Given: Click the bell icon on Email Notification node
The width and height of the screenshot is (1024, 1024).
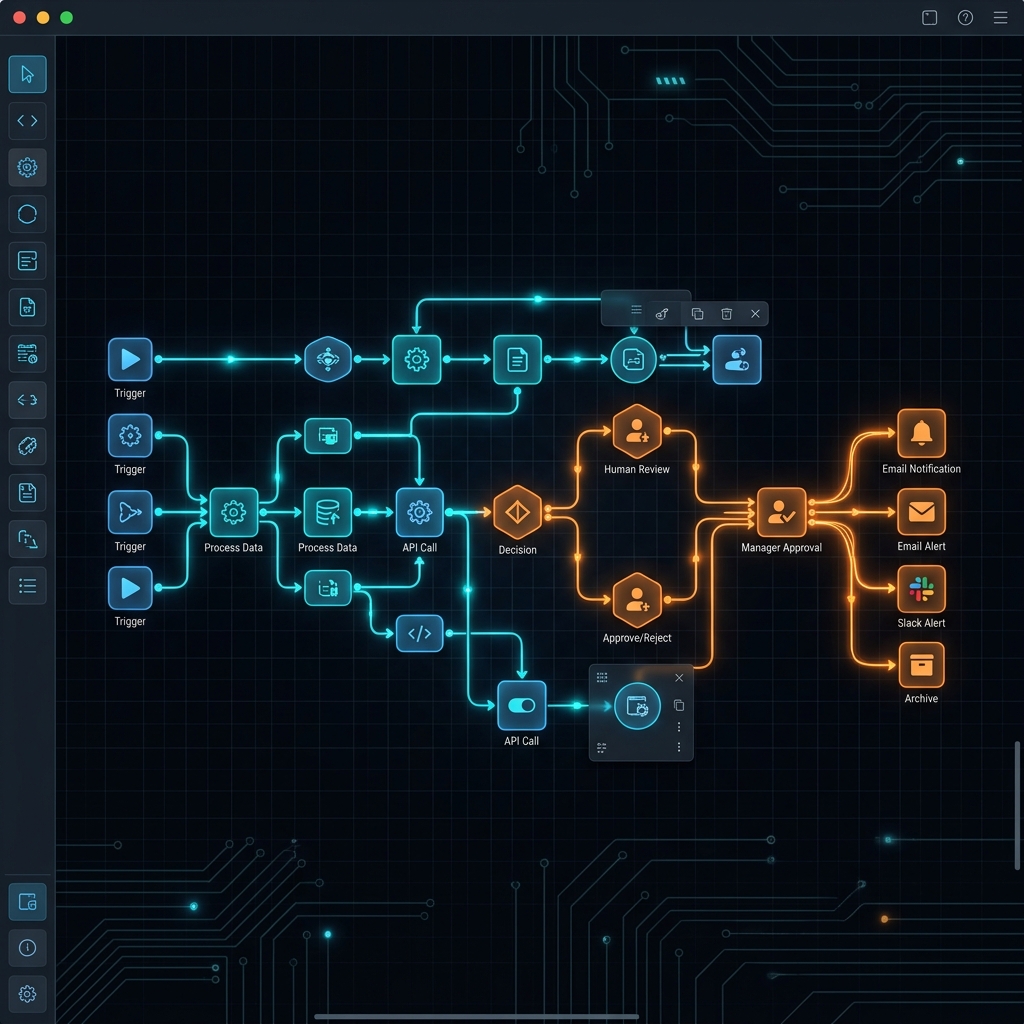Looking at the screenshot, I should pyautogui.click(x=921, y=432).
